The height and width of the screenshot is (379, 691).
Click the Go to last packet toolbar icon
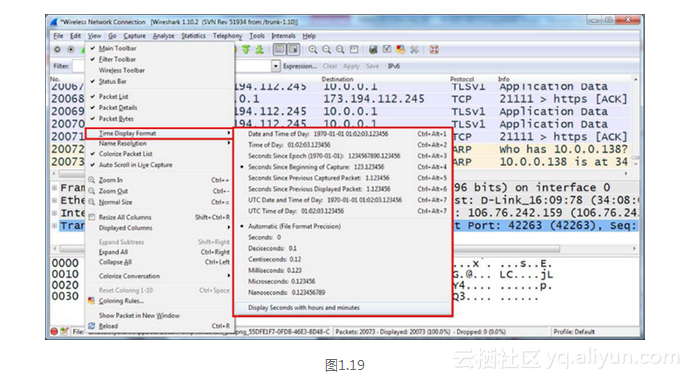[260, 49]
